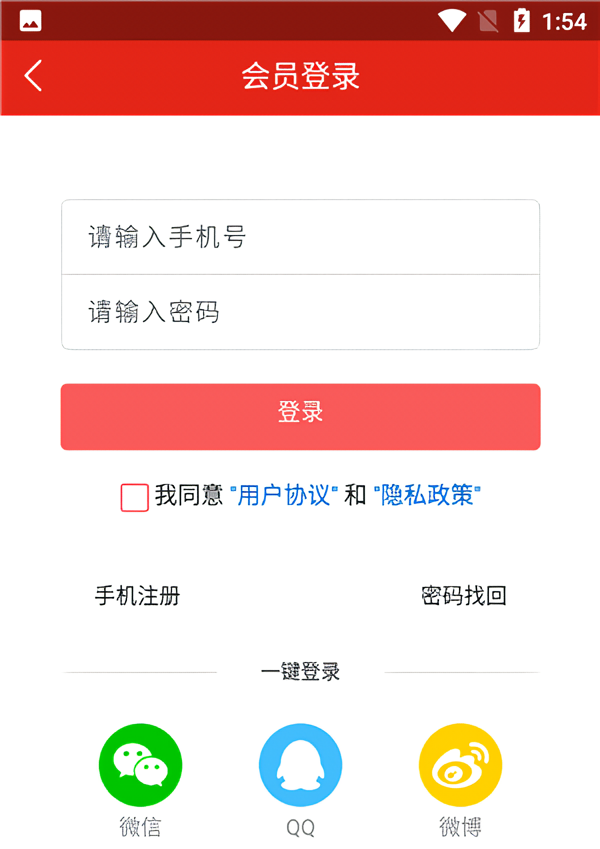Tap the 微博 text label

coord(460,827)
